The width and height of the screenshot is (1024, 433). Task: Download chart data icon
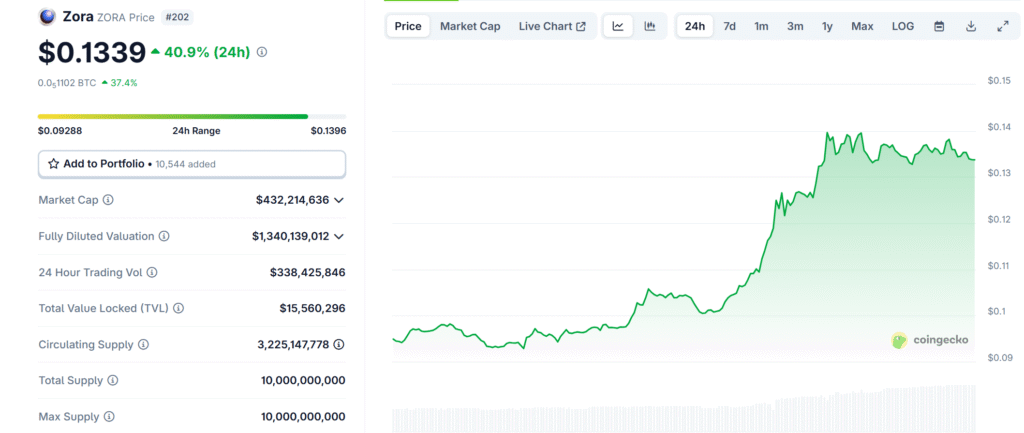[970, 26]
